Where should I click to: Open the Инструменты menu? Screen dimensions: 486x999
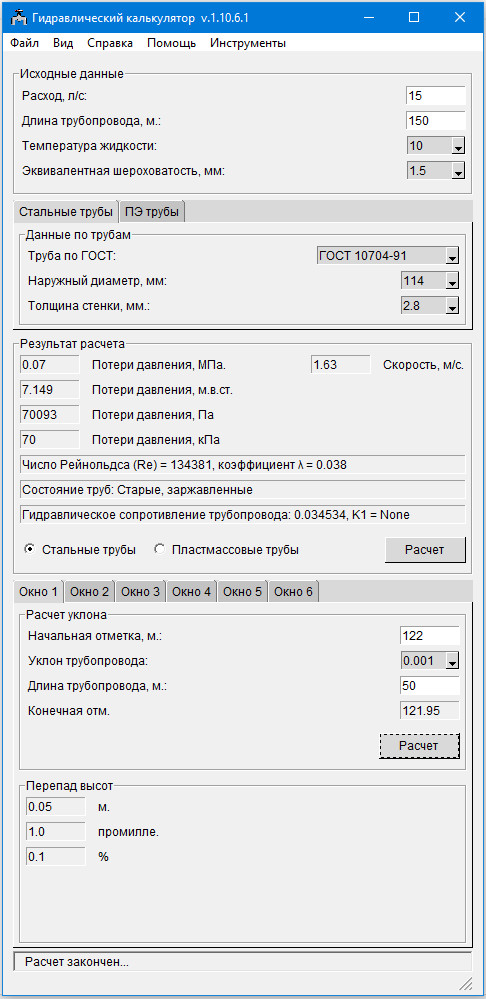click(248, 43)
